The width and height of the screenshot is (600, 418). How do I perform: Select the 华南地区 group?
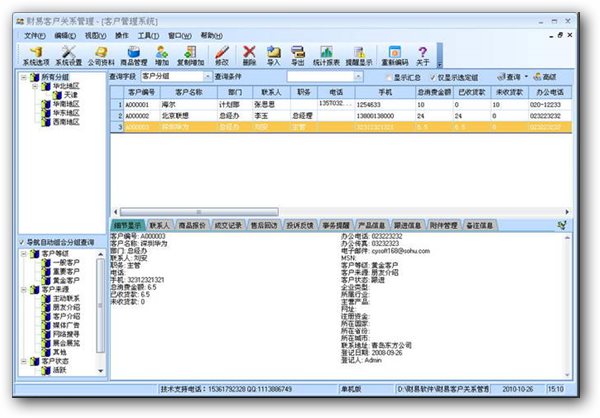coord(66,104)
